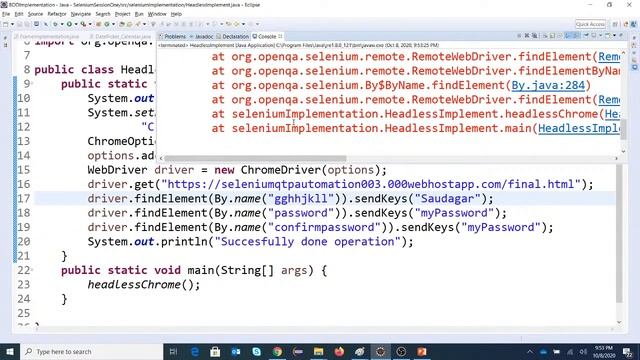This screenshot has height=360, width=640.
Task: Click the Run External Tools icon
Action: [x=83, y=24]
